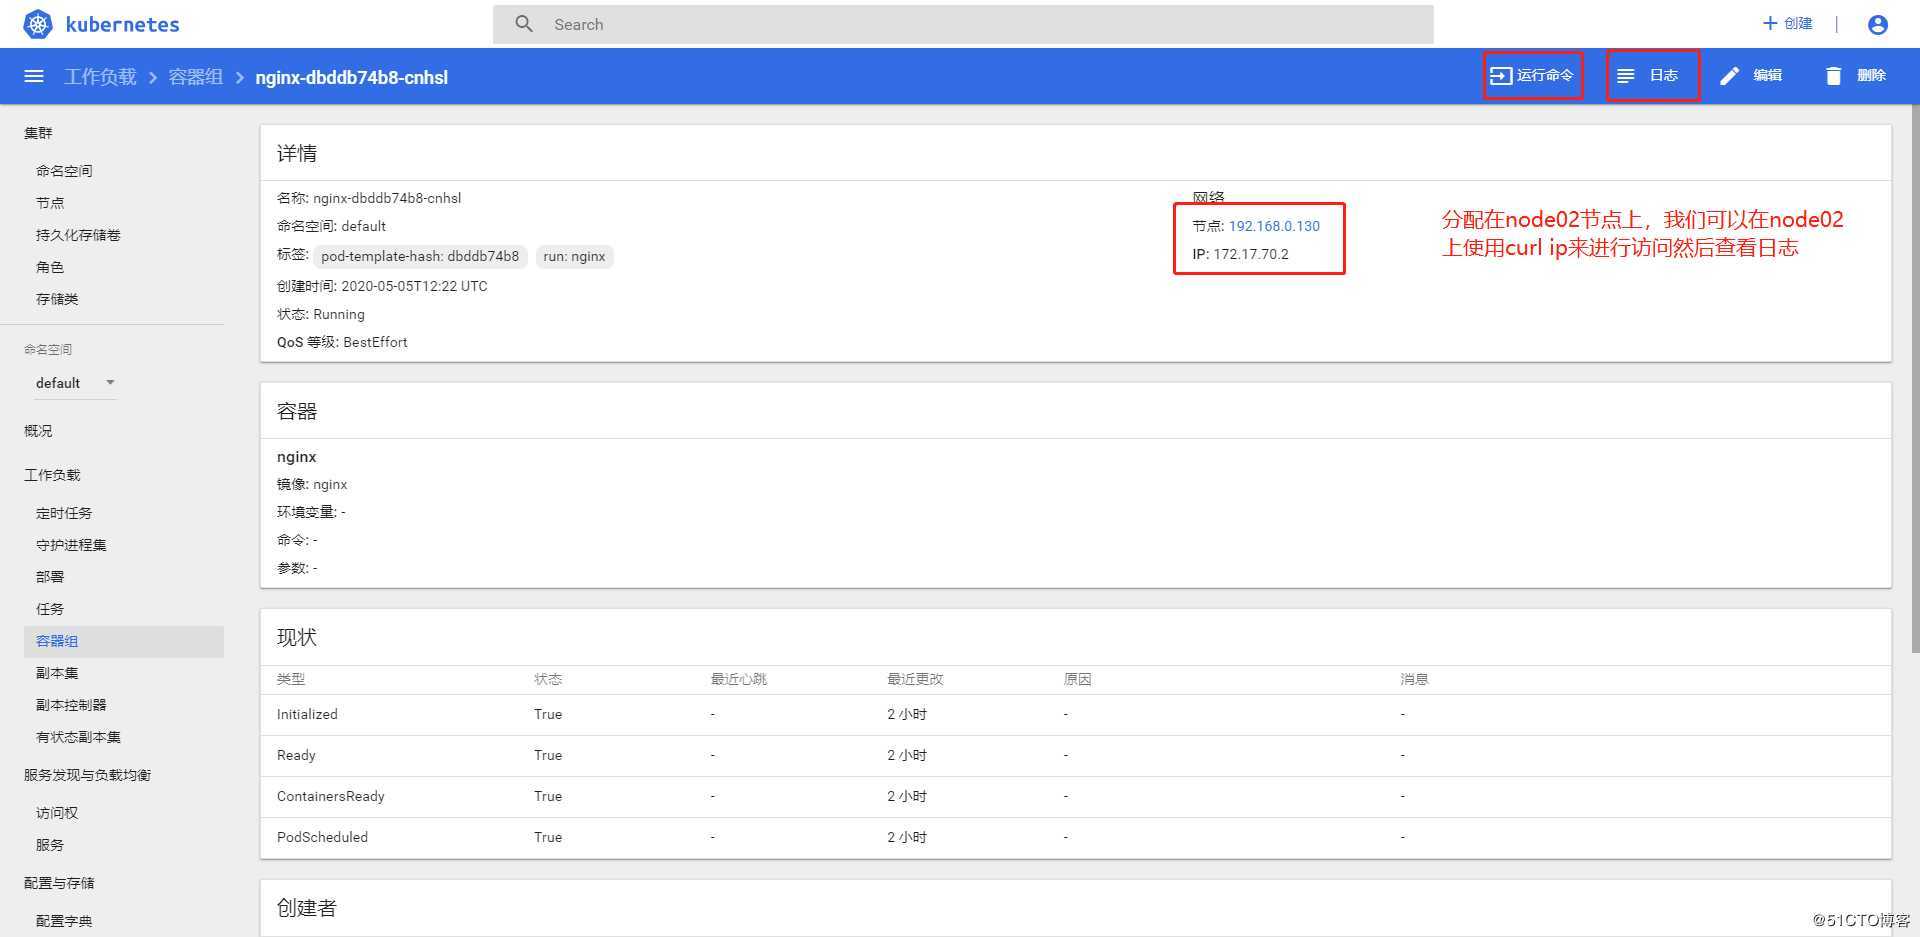This screenshot has height=937, width=1920.
Task: Open 有状态副本集 in the sidebar
Action: click(78, 737)
